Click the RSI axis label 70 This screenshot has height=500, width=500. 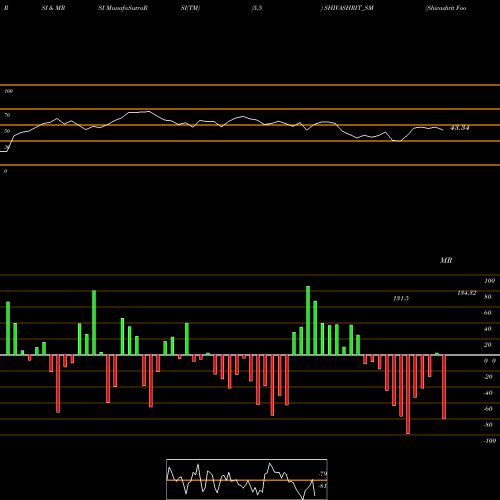[x=7, y=115]
